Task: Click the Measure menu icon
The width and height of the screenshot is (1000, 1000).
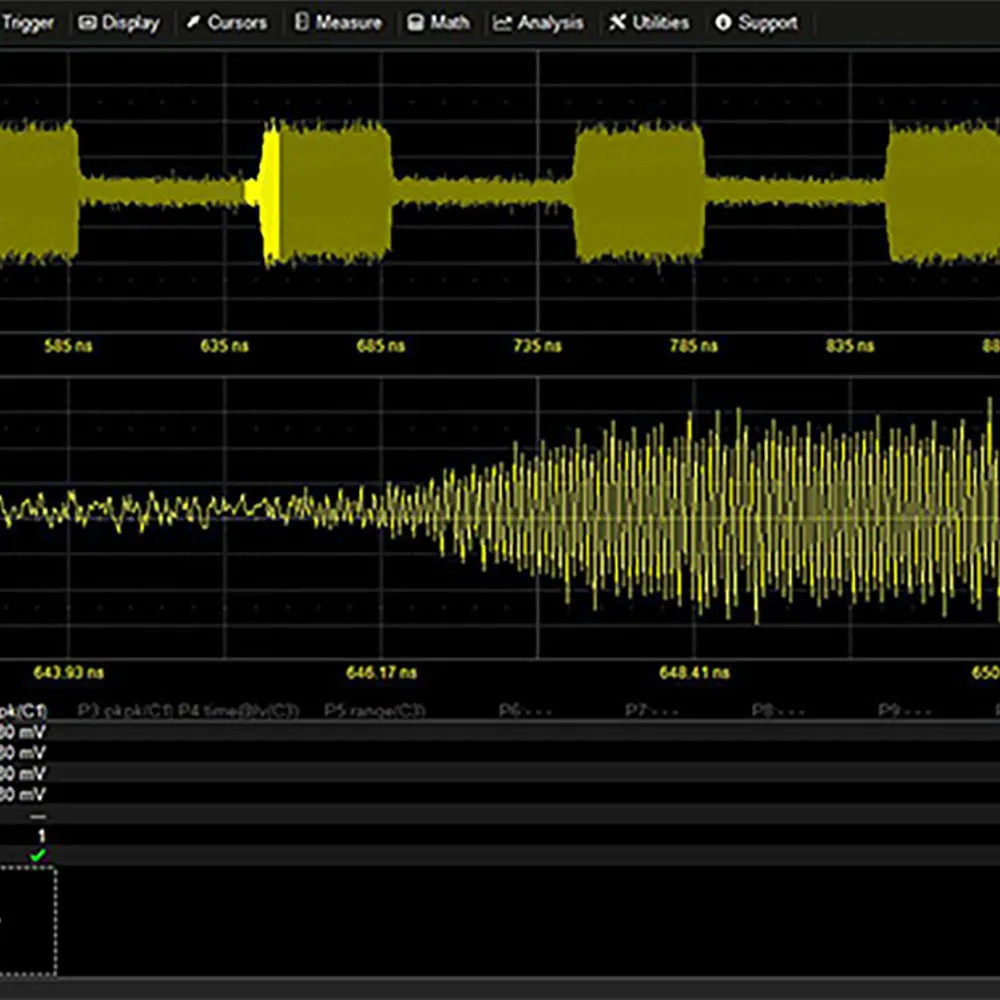Action: (x=302, y=23)
